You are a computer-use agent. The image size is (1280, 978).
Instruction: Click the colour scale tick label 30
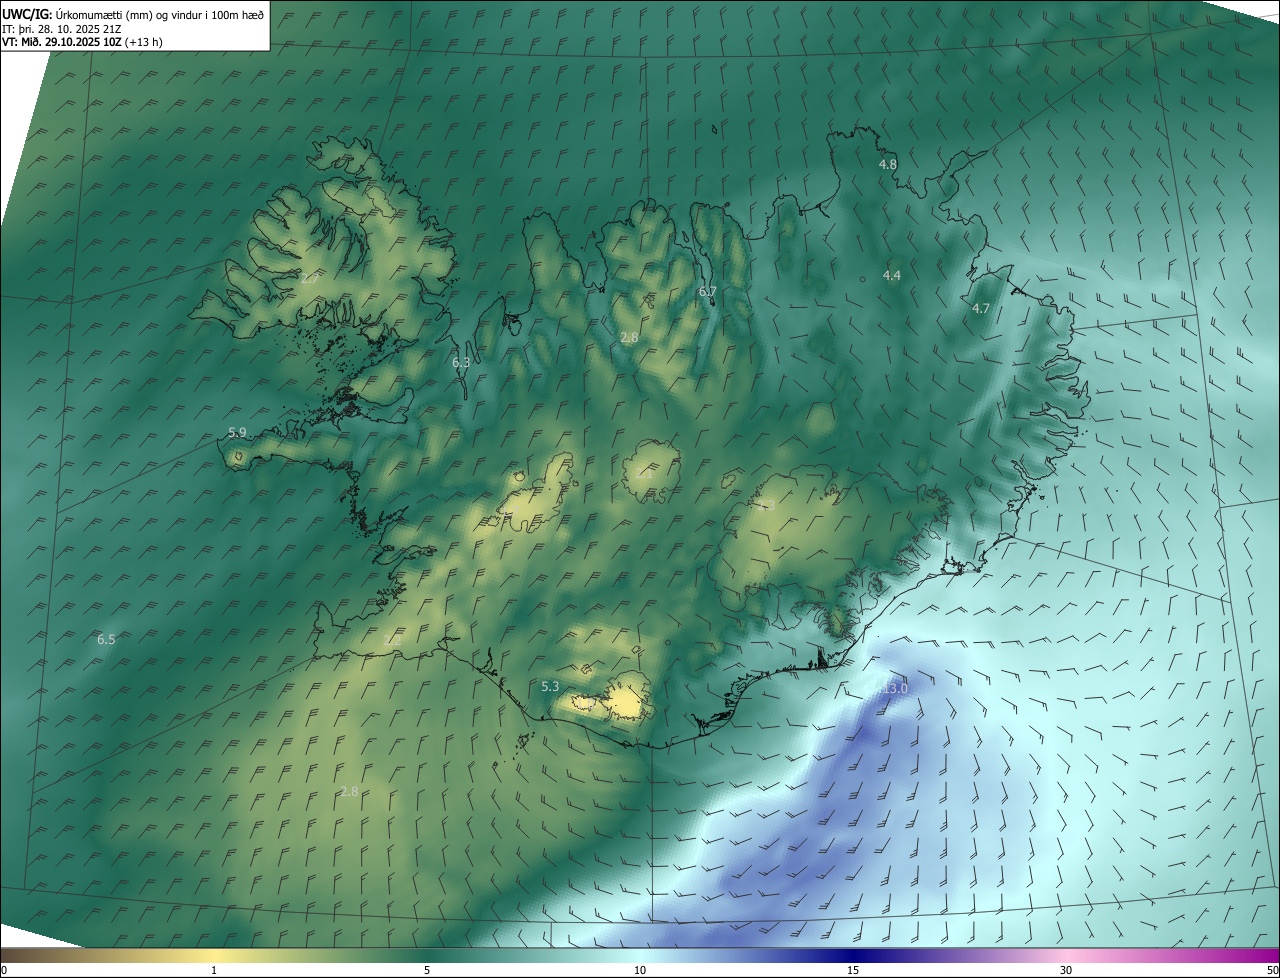tap(1066, 971)
